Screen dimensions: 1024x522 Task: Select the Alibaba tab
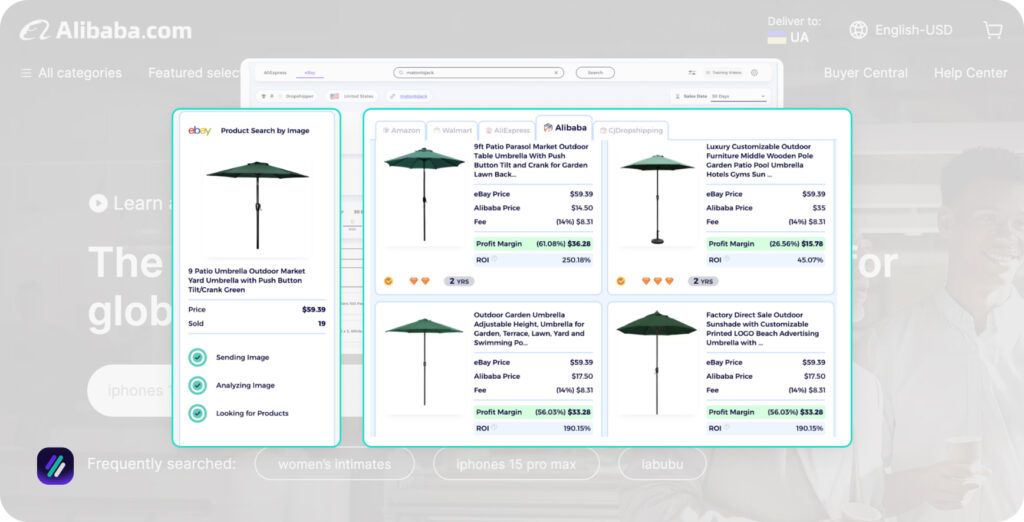click(565, 127)
